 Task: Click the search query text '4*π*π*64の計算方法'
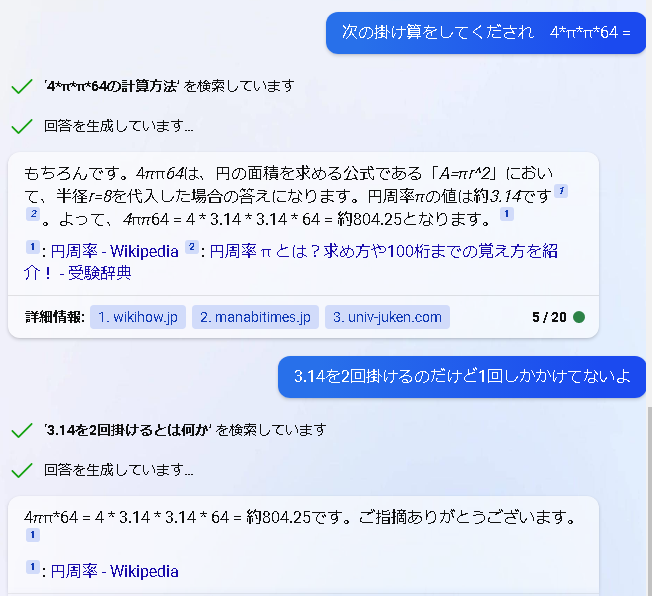pyautogui.click(x=111, y=86)
